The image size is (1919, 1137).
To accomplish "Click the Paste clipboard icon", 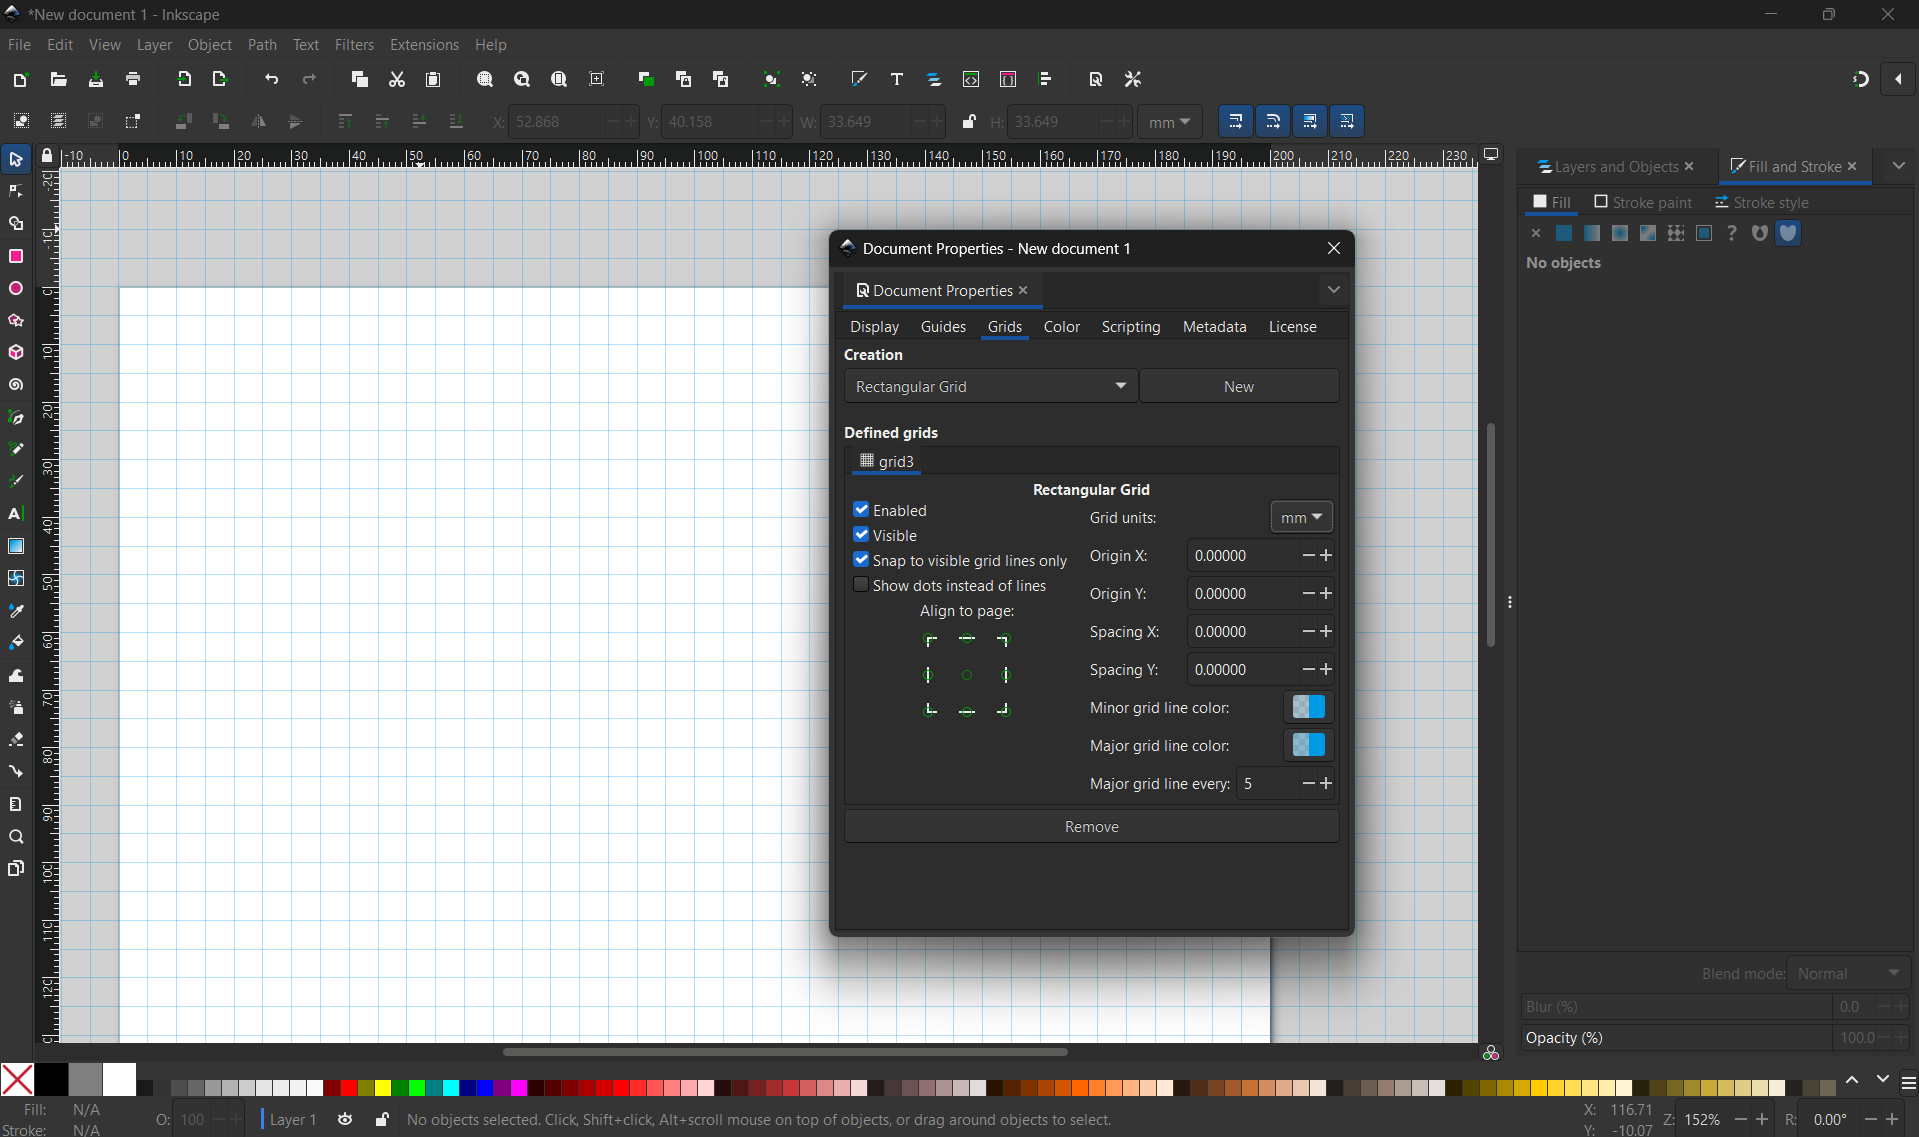I will (433, 79).
